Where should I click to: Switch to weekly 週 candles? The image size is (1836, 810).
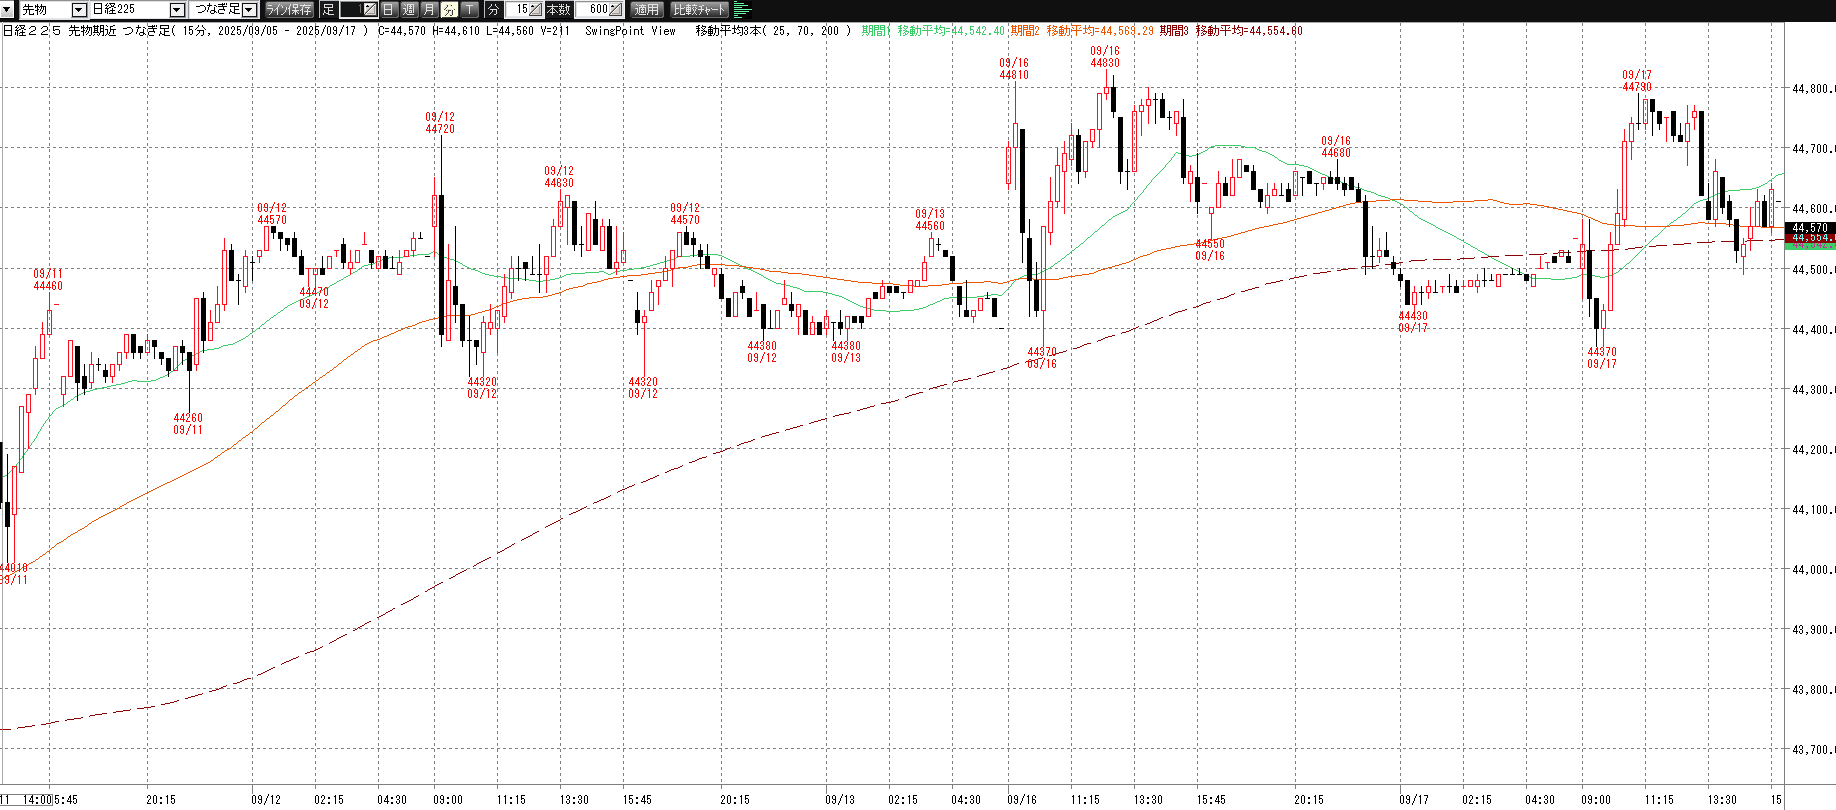point(409,10)
